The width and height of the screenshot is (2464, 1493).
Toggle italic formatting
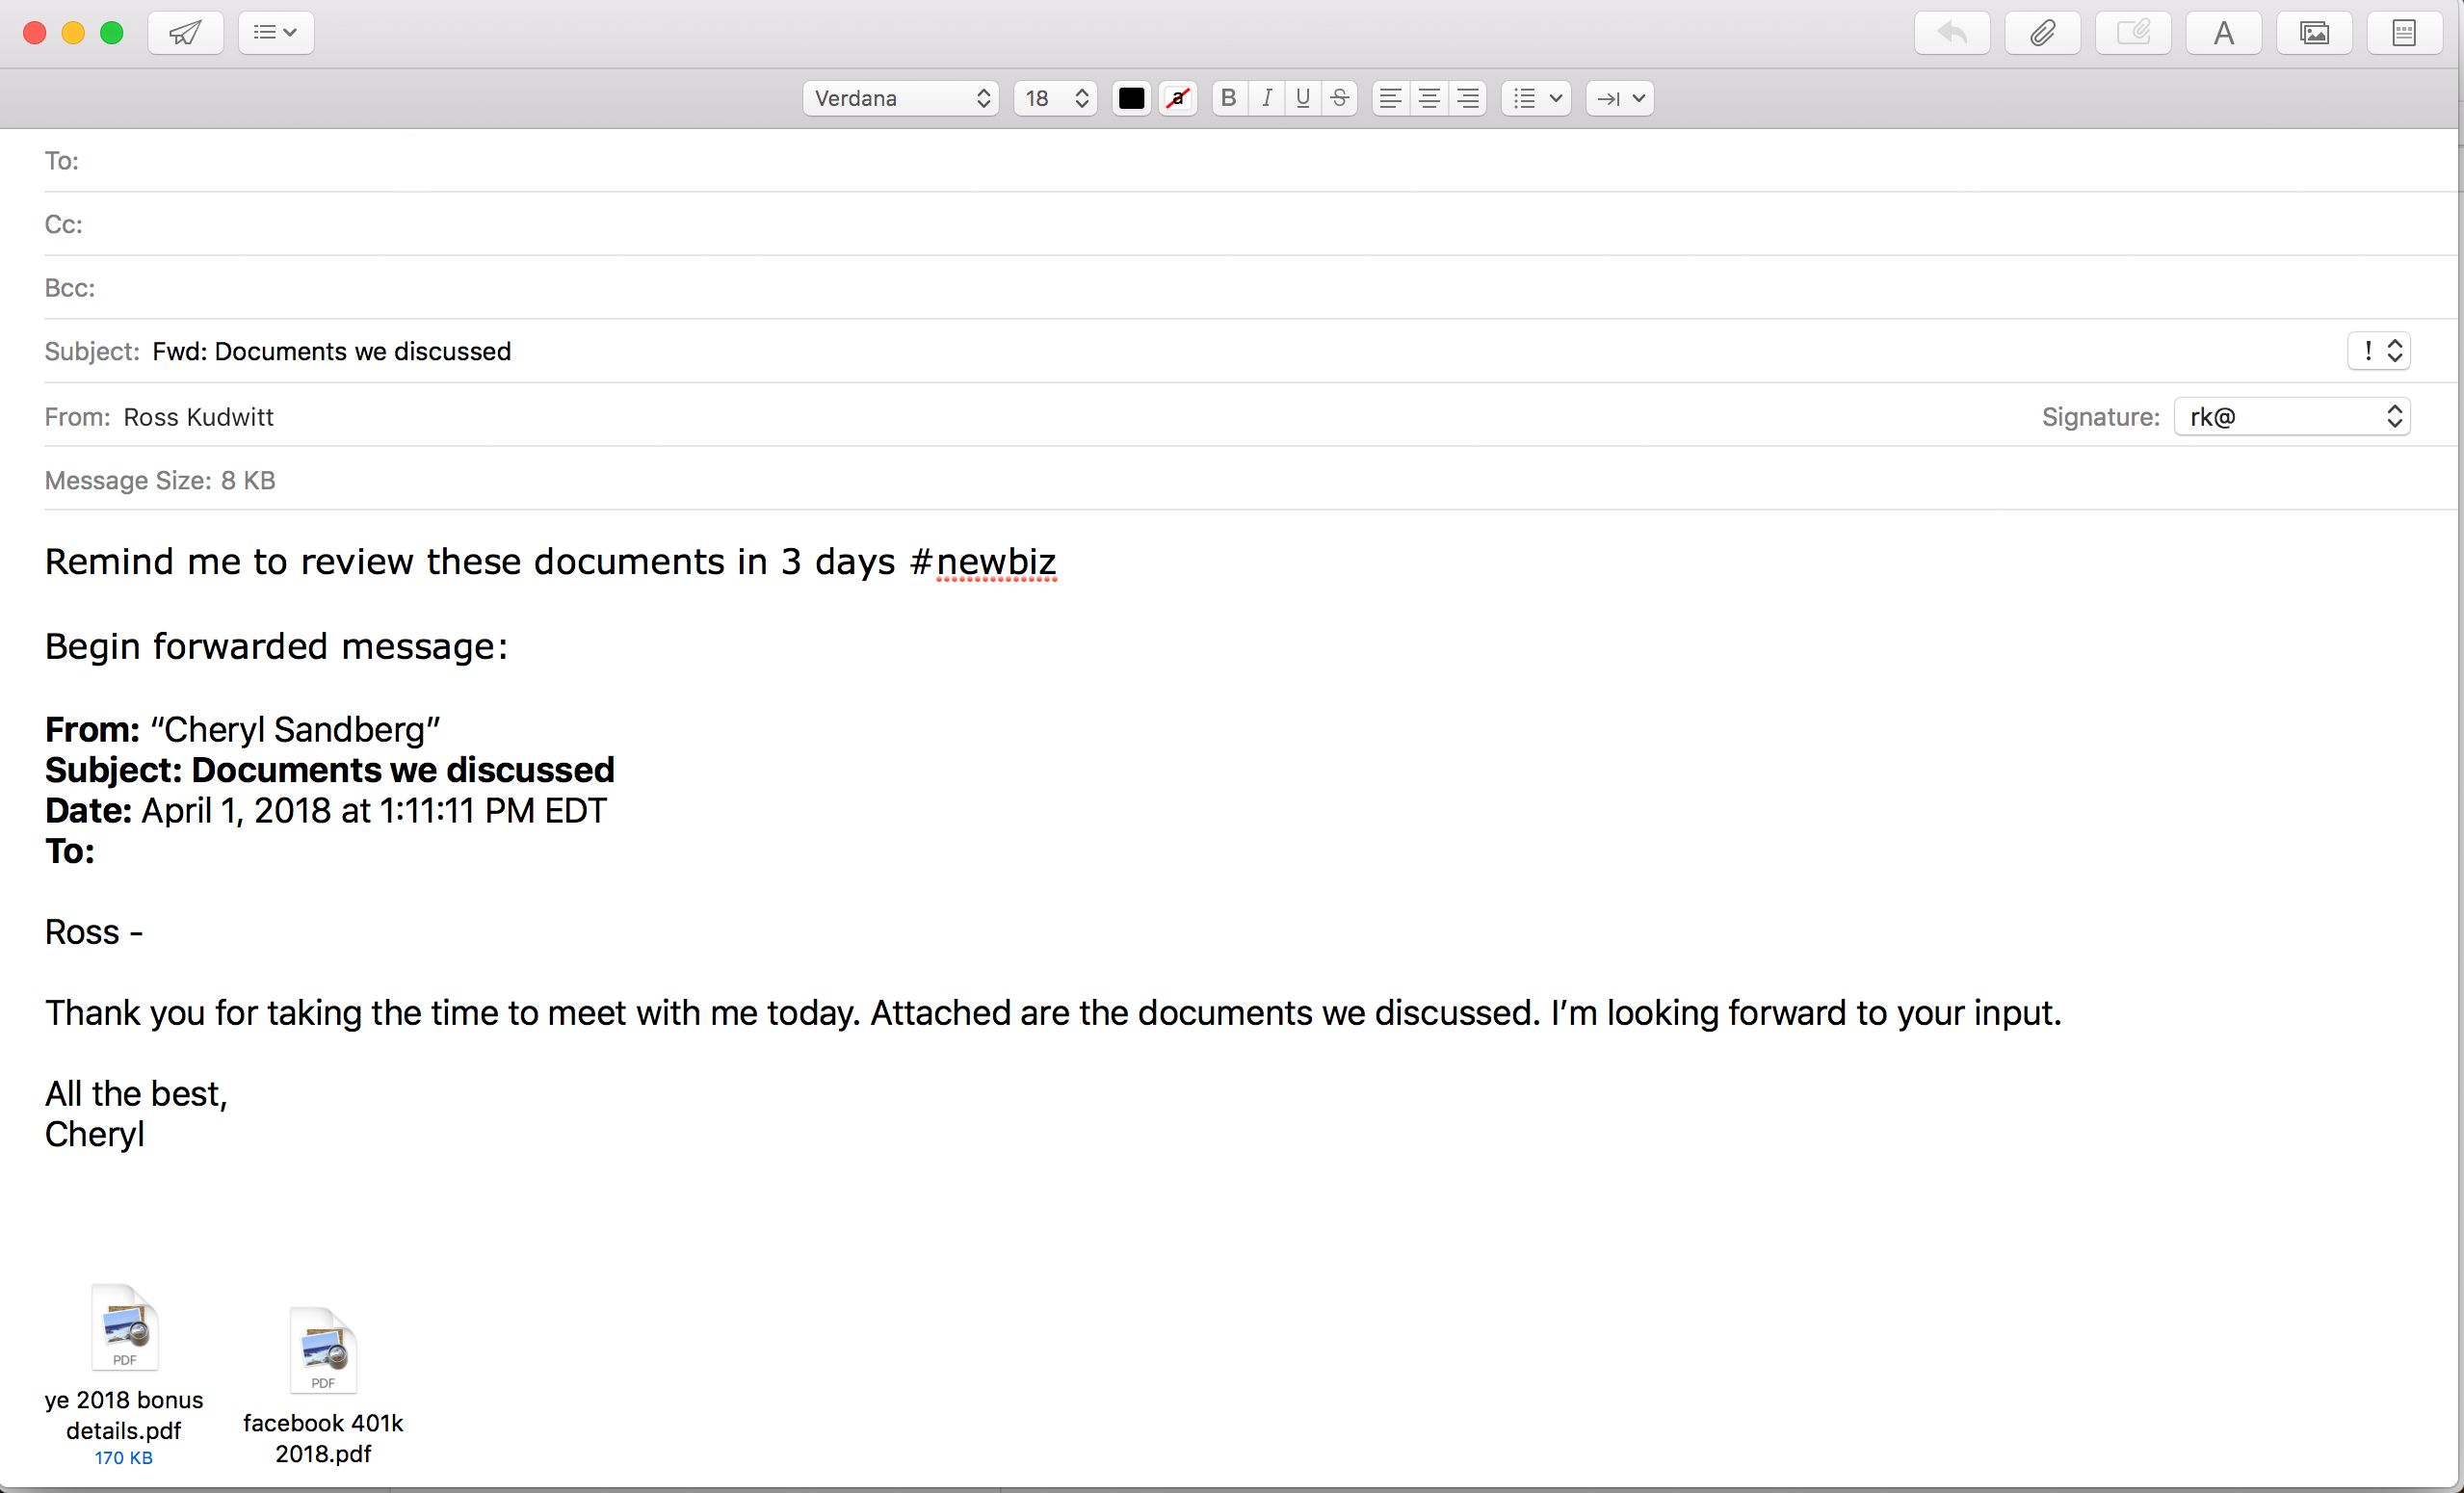1266,98
